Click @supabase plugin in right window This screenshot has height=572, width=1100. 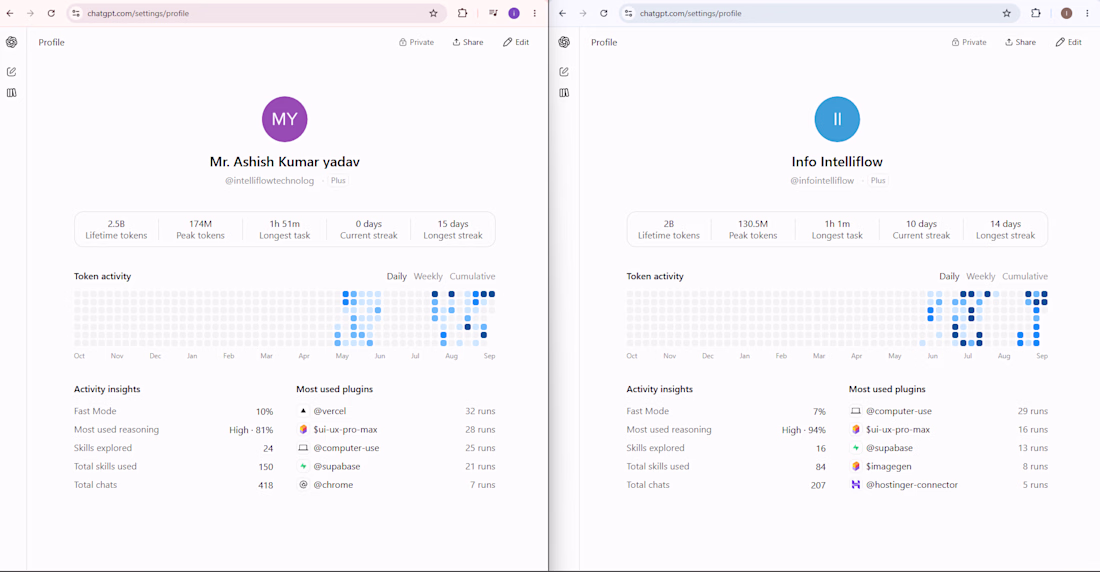948,448
